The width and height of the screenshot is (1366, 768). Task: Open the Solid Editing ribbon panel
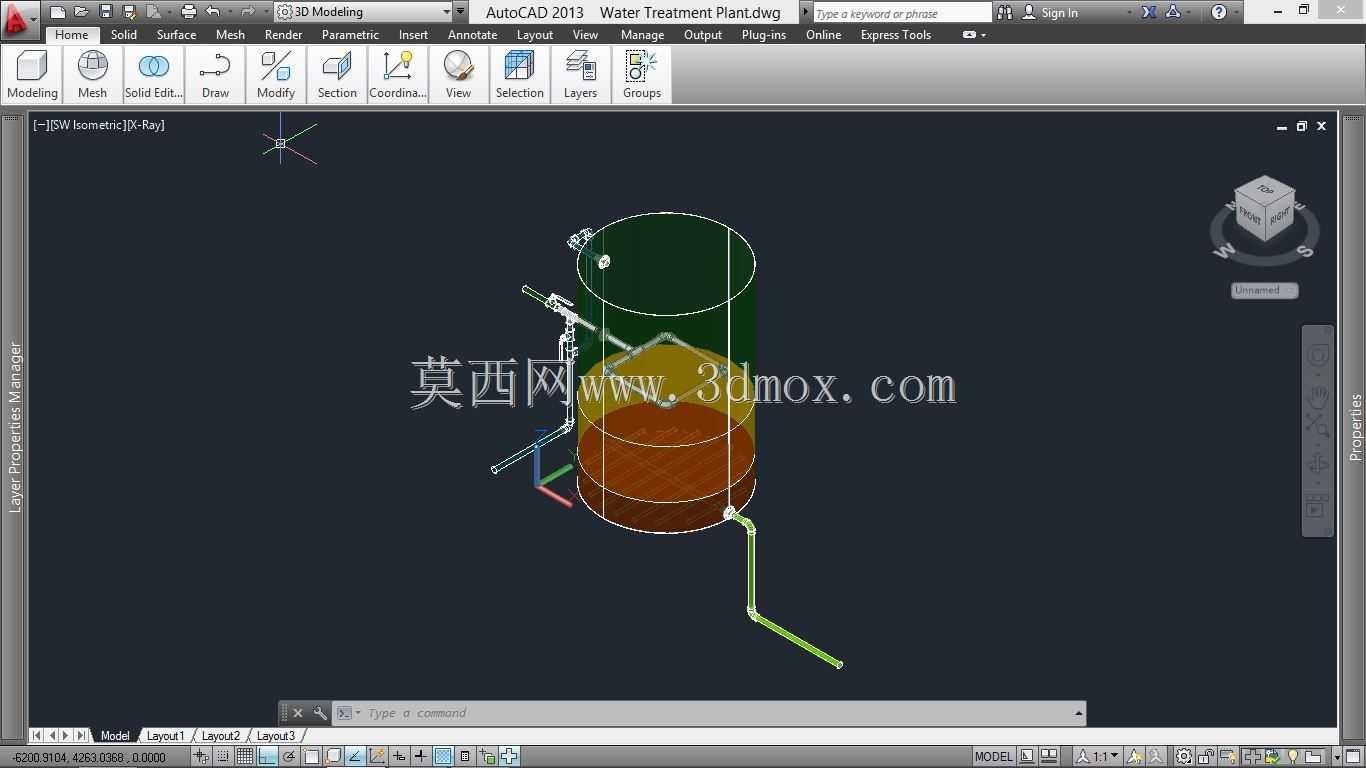153,75
